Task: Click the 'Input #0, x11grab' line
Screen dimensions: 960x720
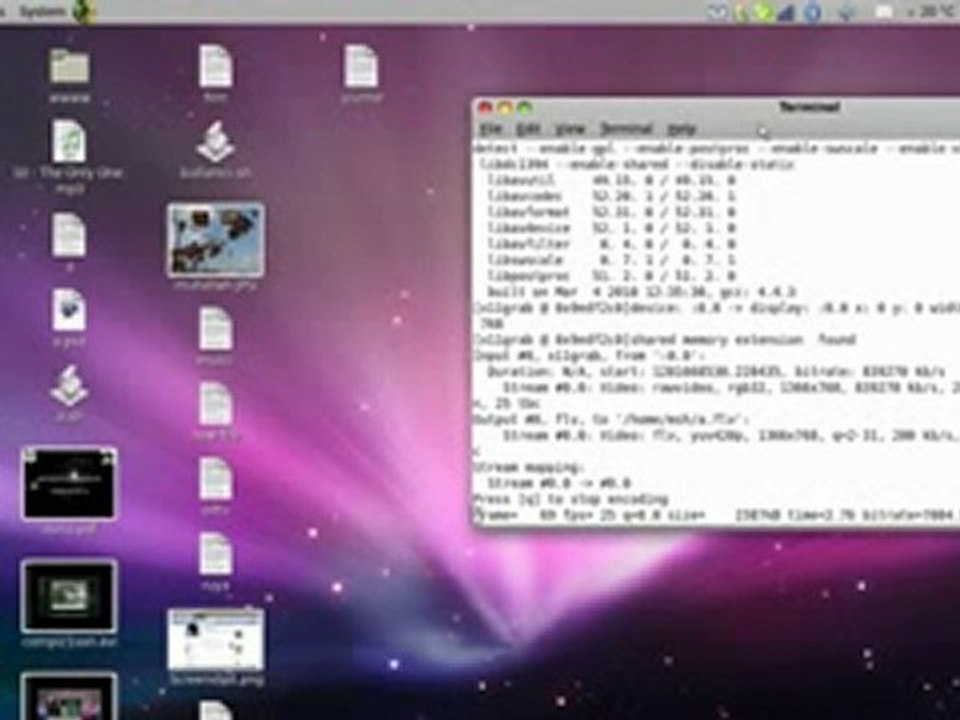Action: [590, 355]
